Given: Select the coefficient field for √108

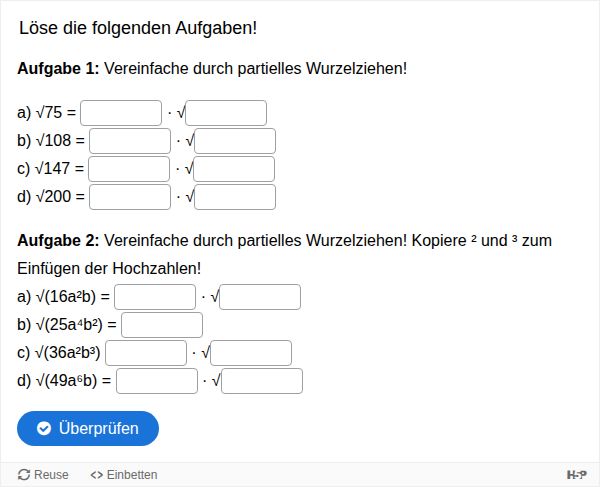Looking at the screenshot, I should (130, 141).
